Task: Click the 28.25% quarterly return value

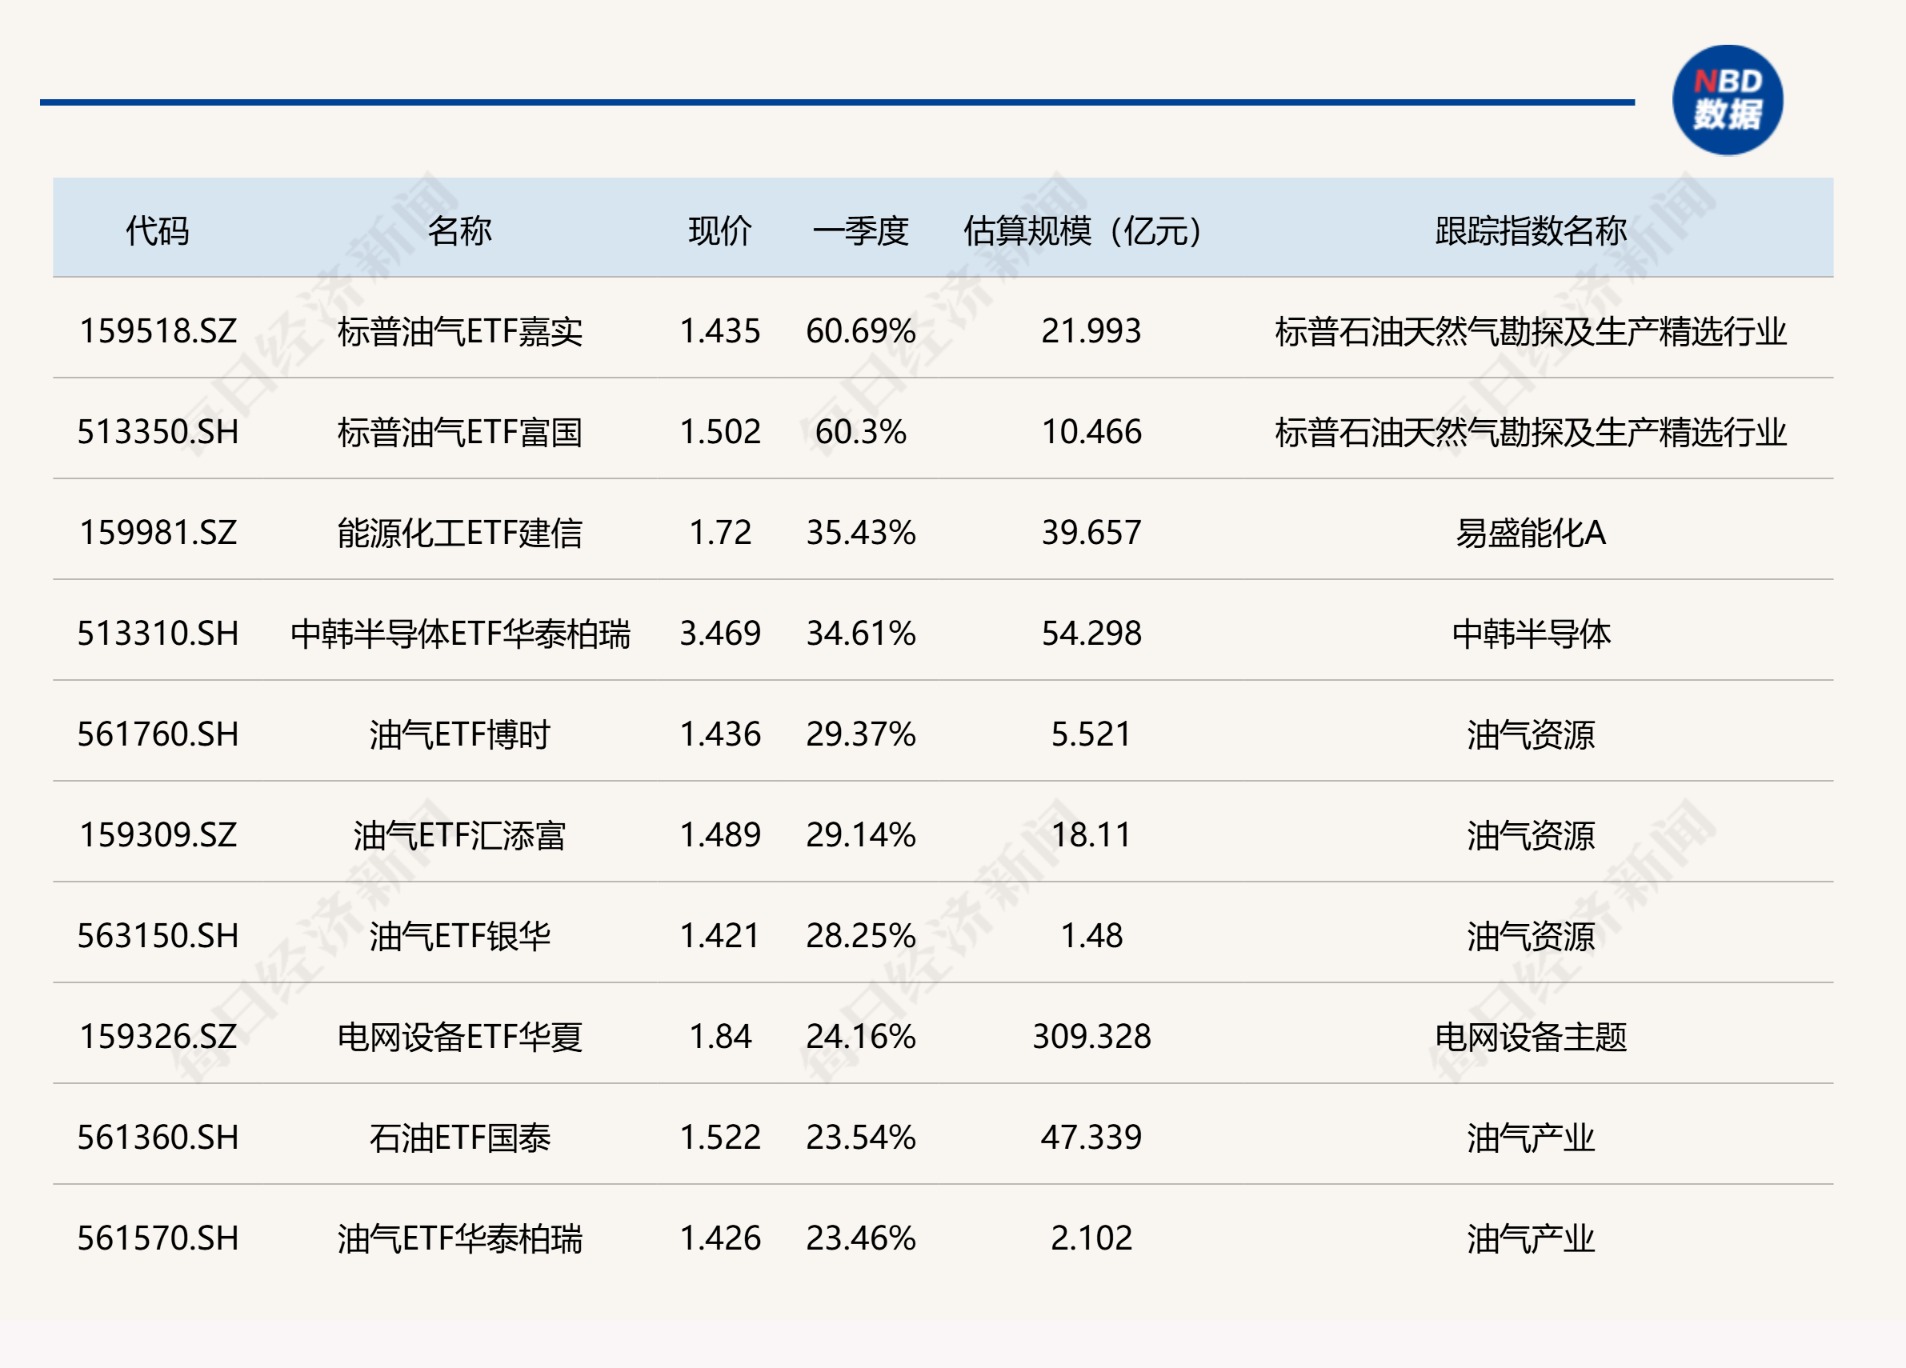Action: [860, 936]
